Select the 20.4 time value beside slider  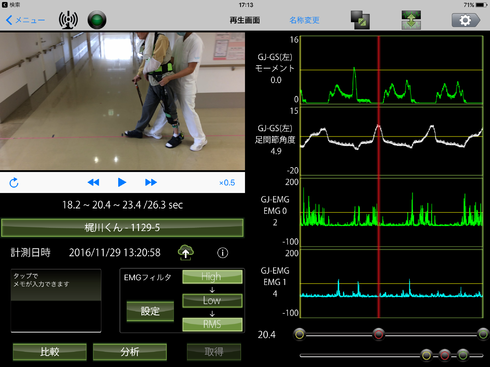pyautogui.click(x=267, y=334)
